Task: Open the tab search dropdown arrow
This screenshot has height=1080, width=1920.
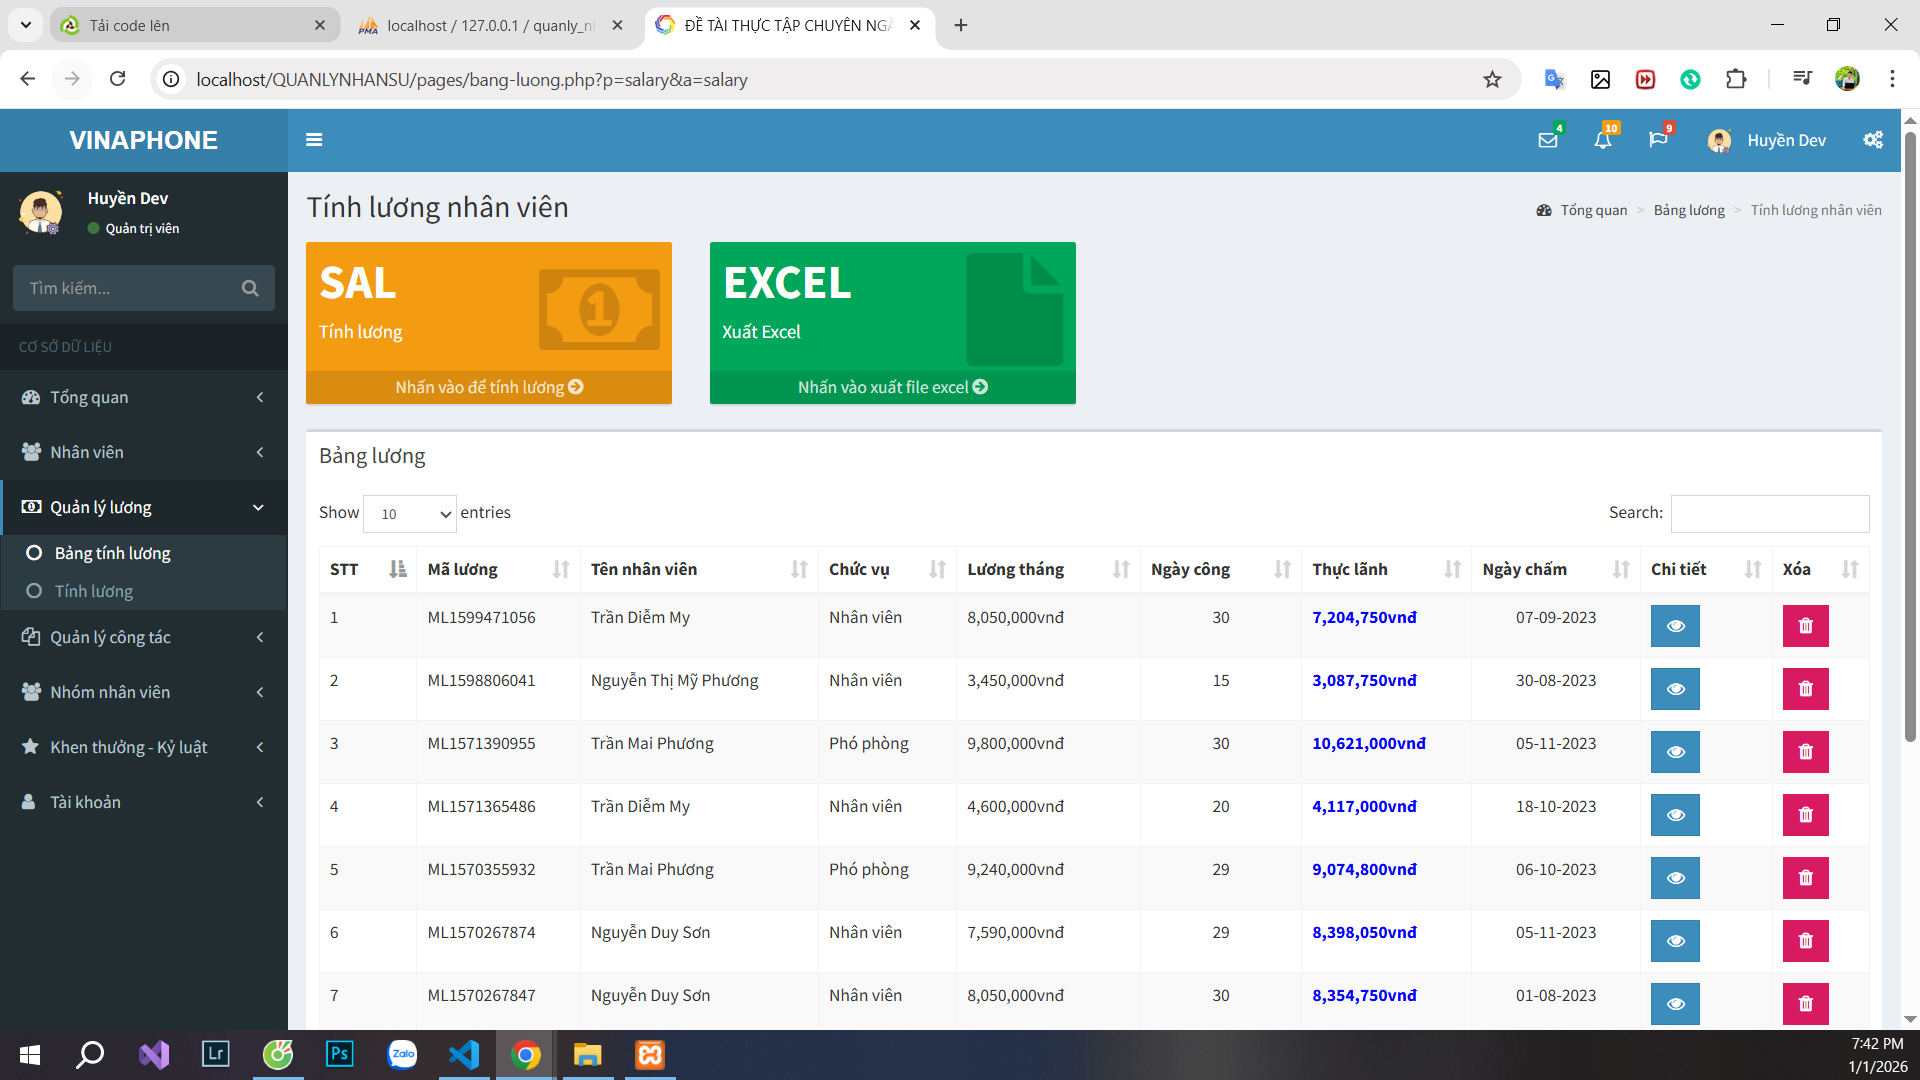Action: coord(25,25)
